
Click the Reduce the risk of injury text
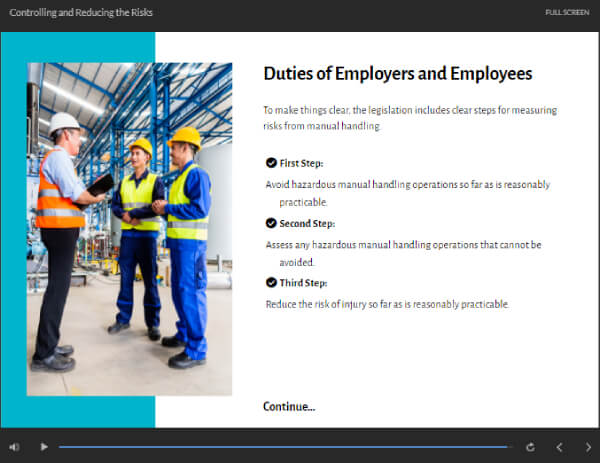click(x=387, y=304)
